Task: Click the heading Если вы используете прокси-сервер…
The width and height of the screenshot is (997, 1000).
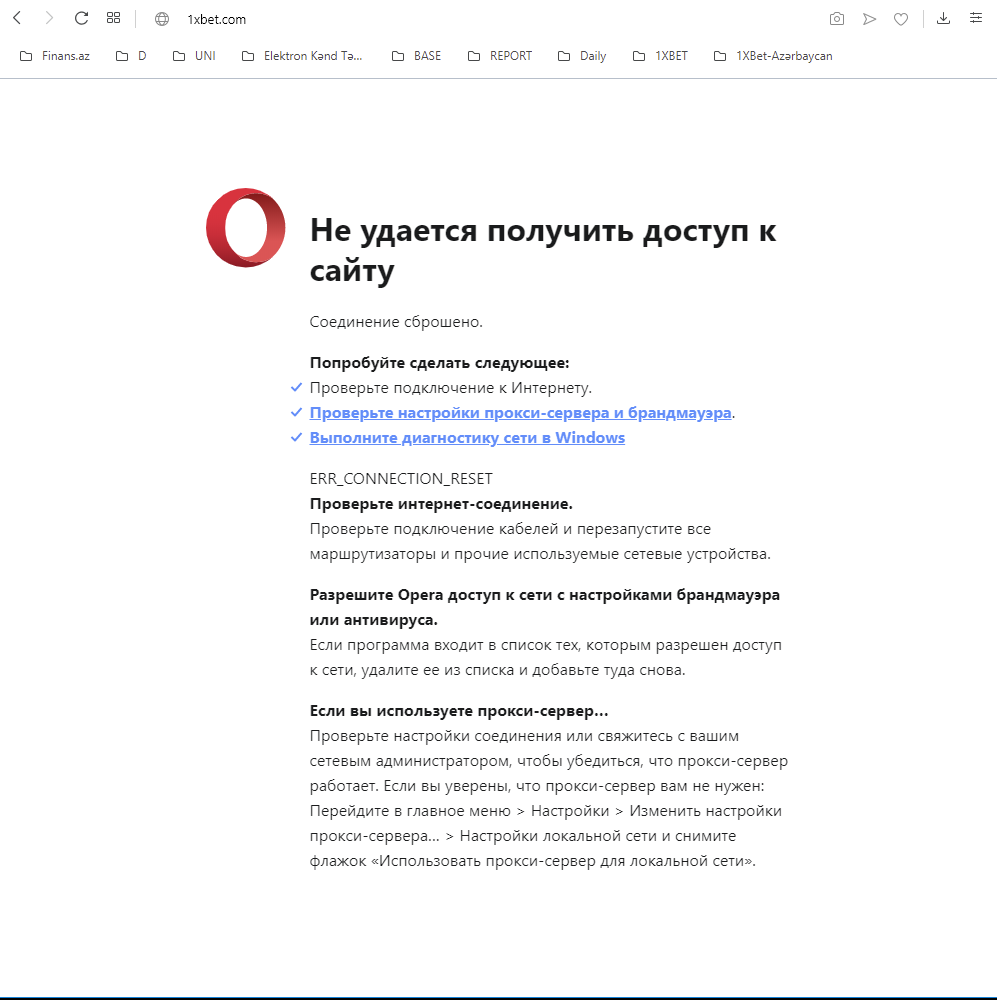Action: point(459,710)
